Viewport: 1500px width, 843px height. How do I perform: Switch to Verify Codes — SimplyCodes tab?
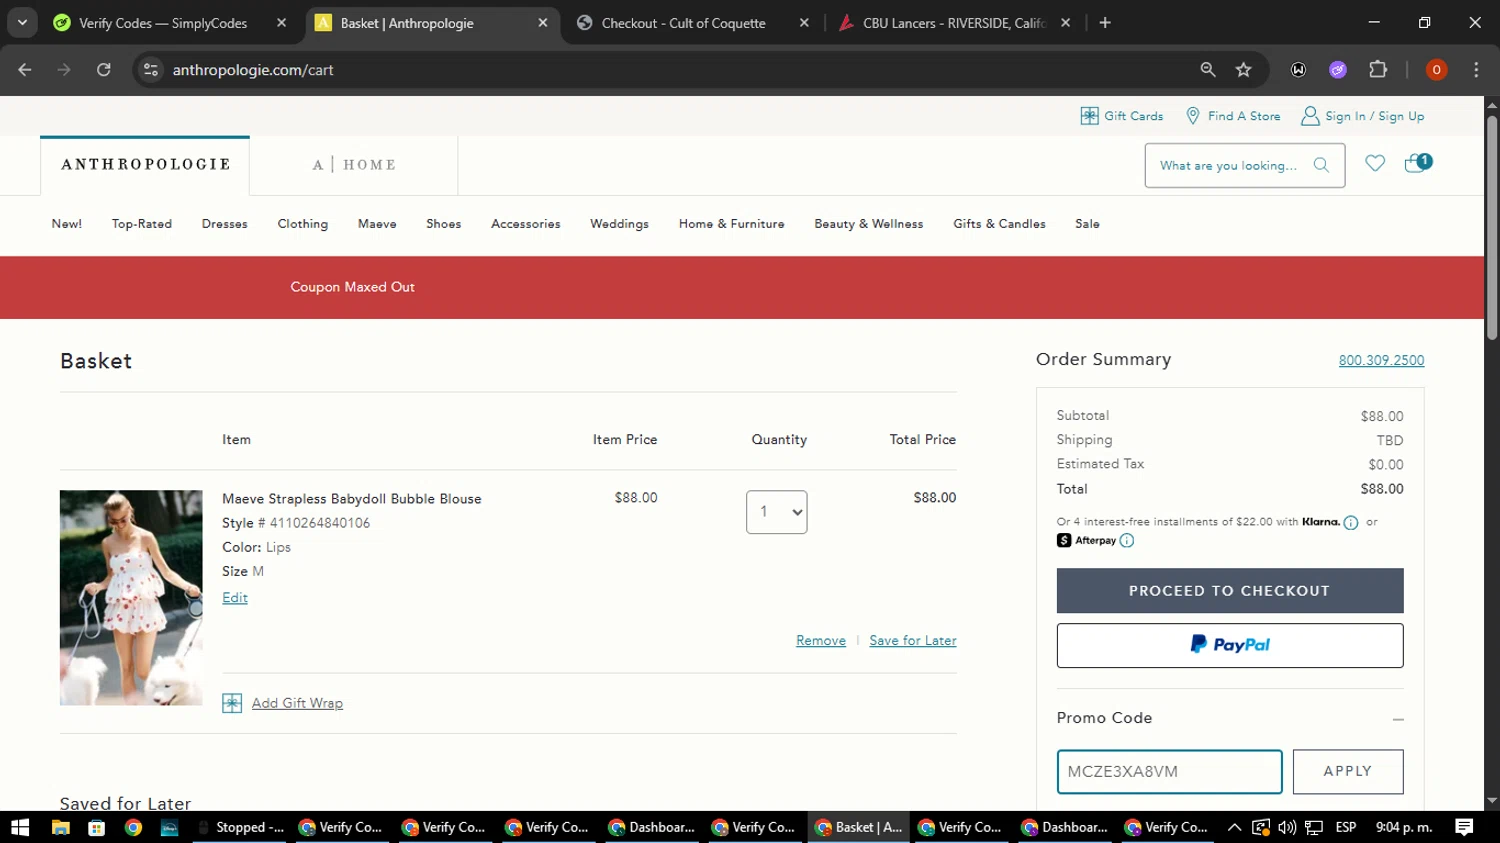tap(163, 23)
